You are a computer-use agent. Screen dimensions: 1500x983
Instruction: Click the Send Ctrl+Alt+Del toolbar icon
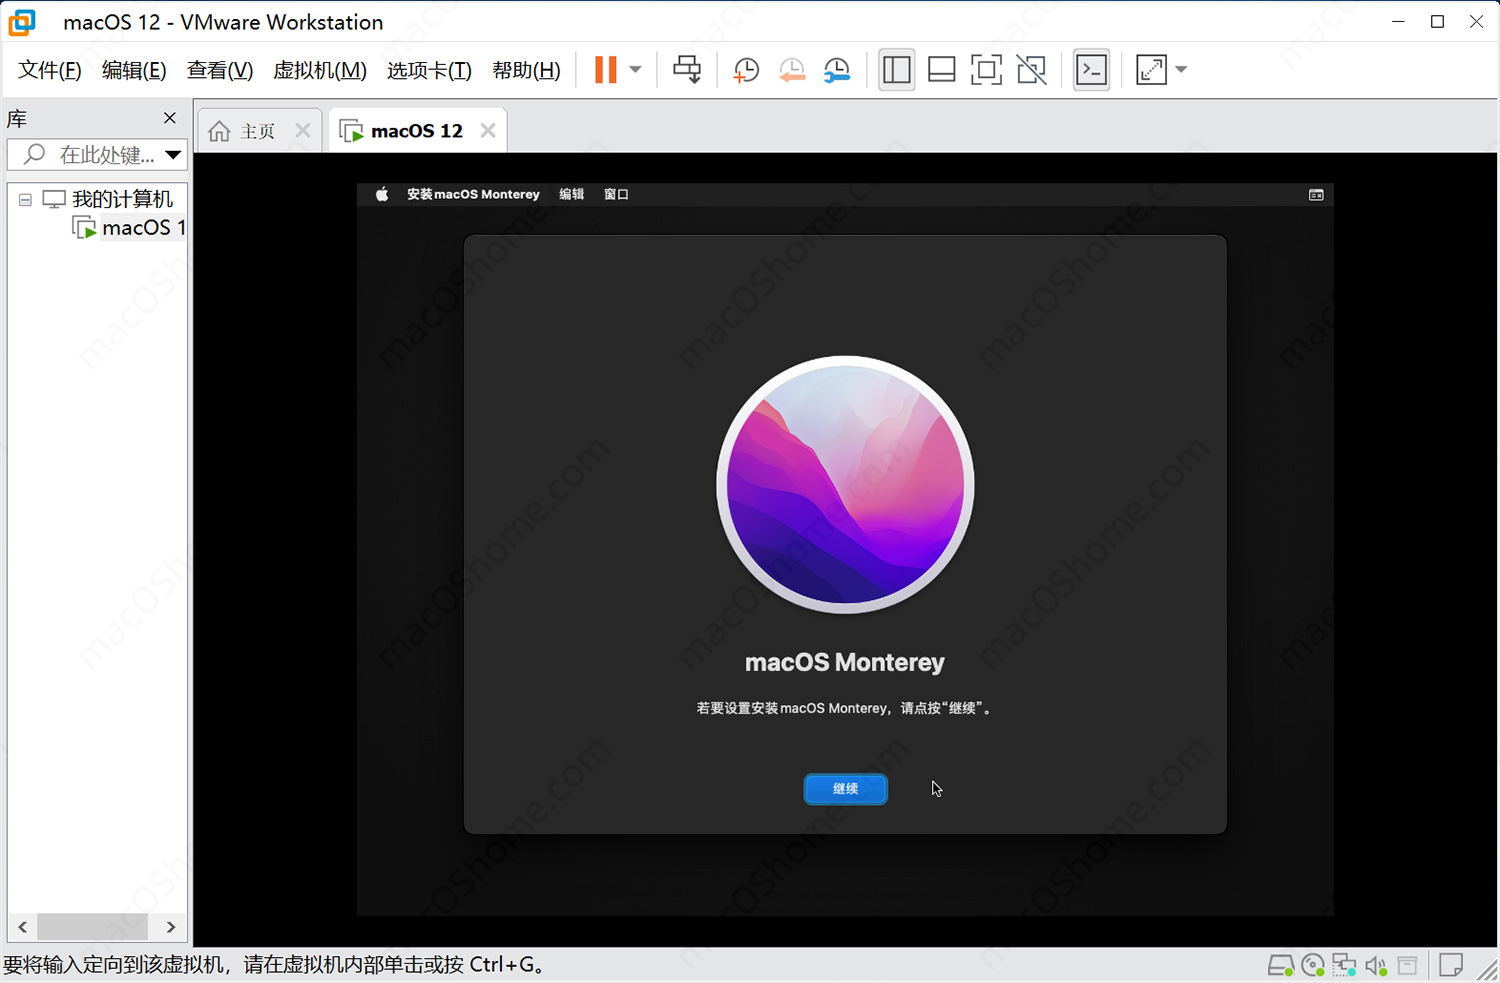687,70
